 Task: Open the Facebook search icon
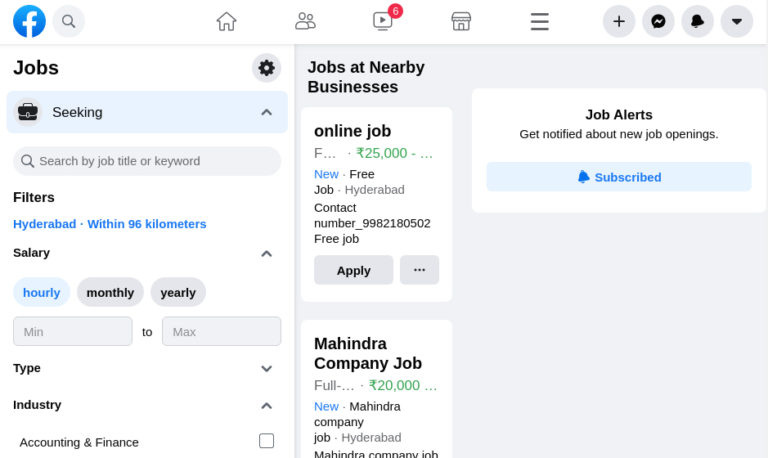click(68, 21)
